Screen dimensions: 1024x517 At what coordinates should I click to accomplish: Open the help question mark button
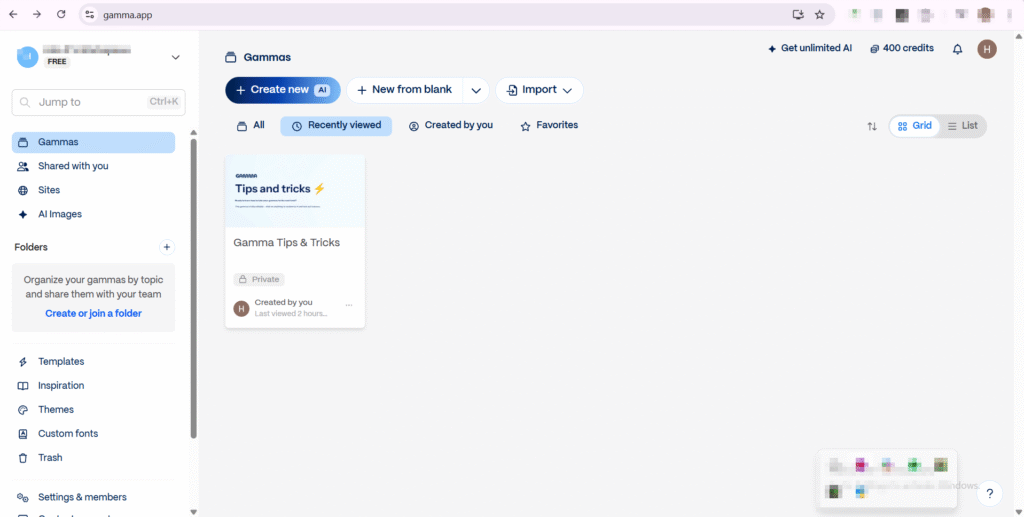[990, 494]
